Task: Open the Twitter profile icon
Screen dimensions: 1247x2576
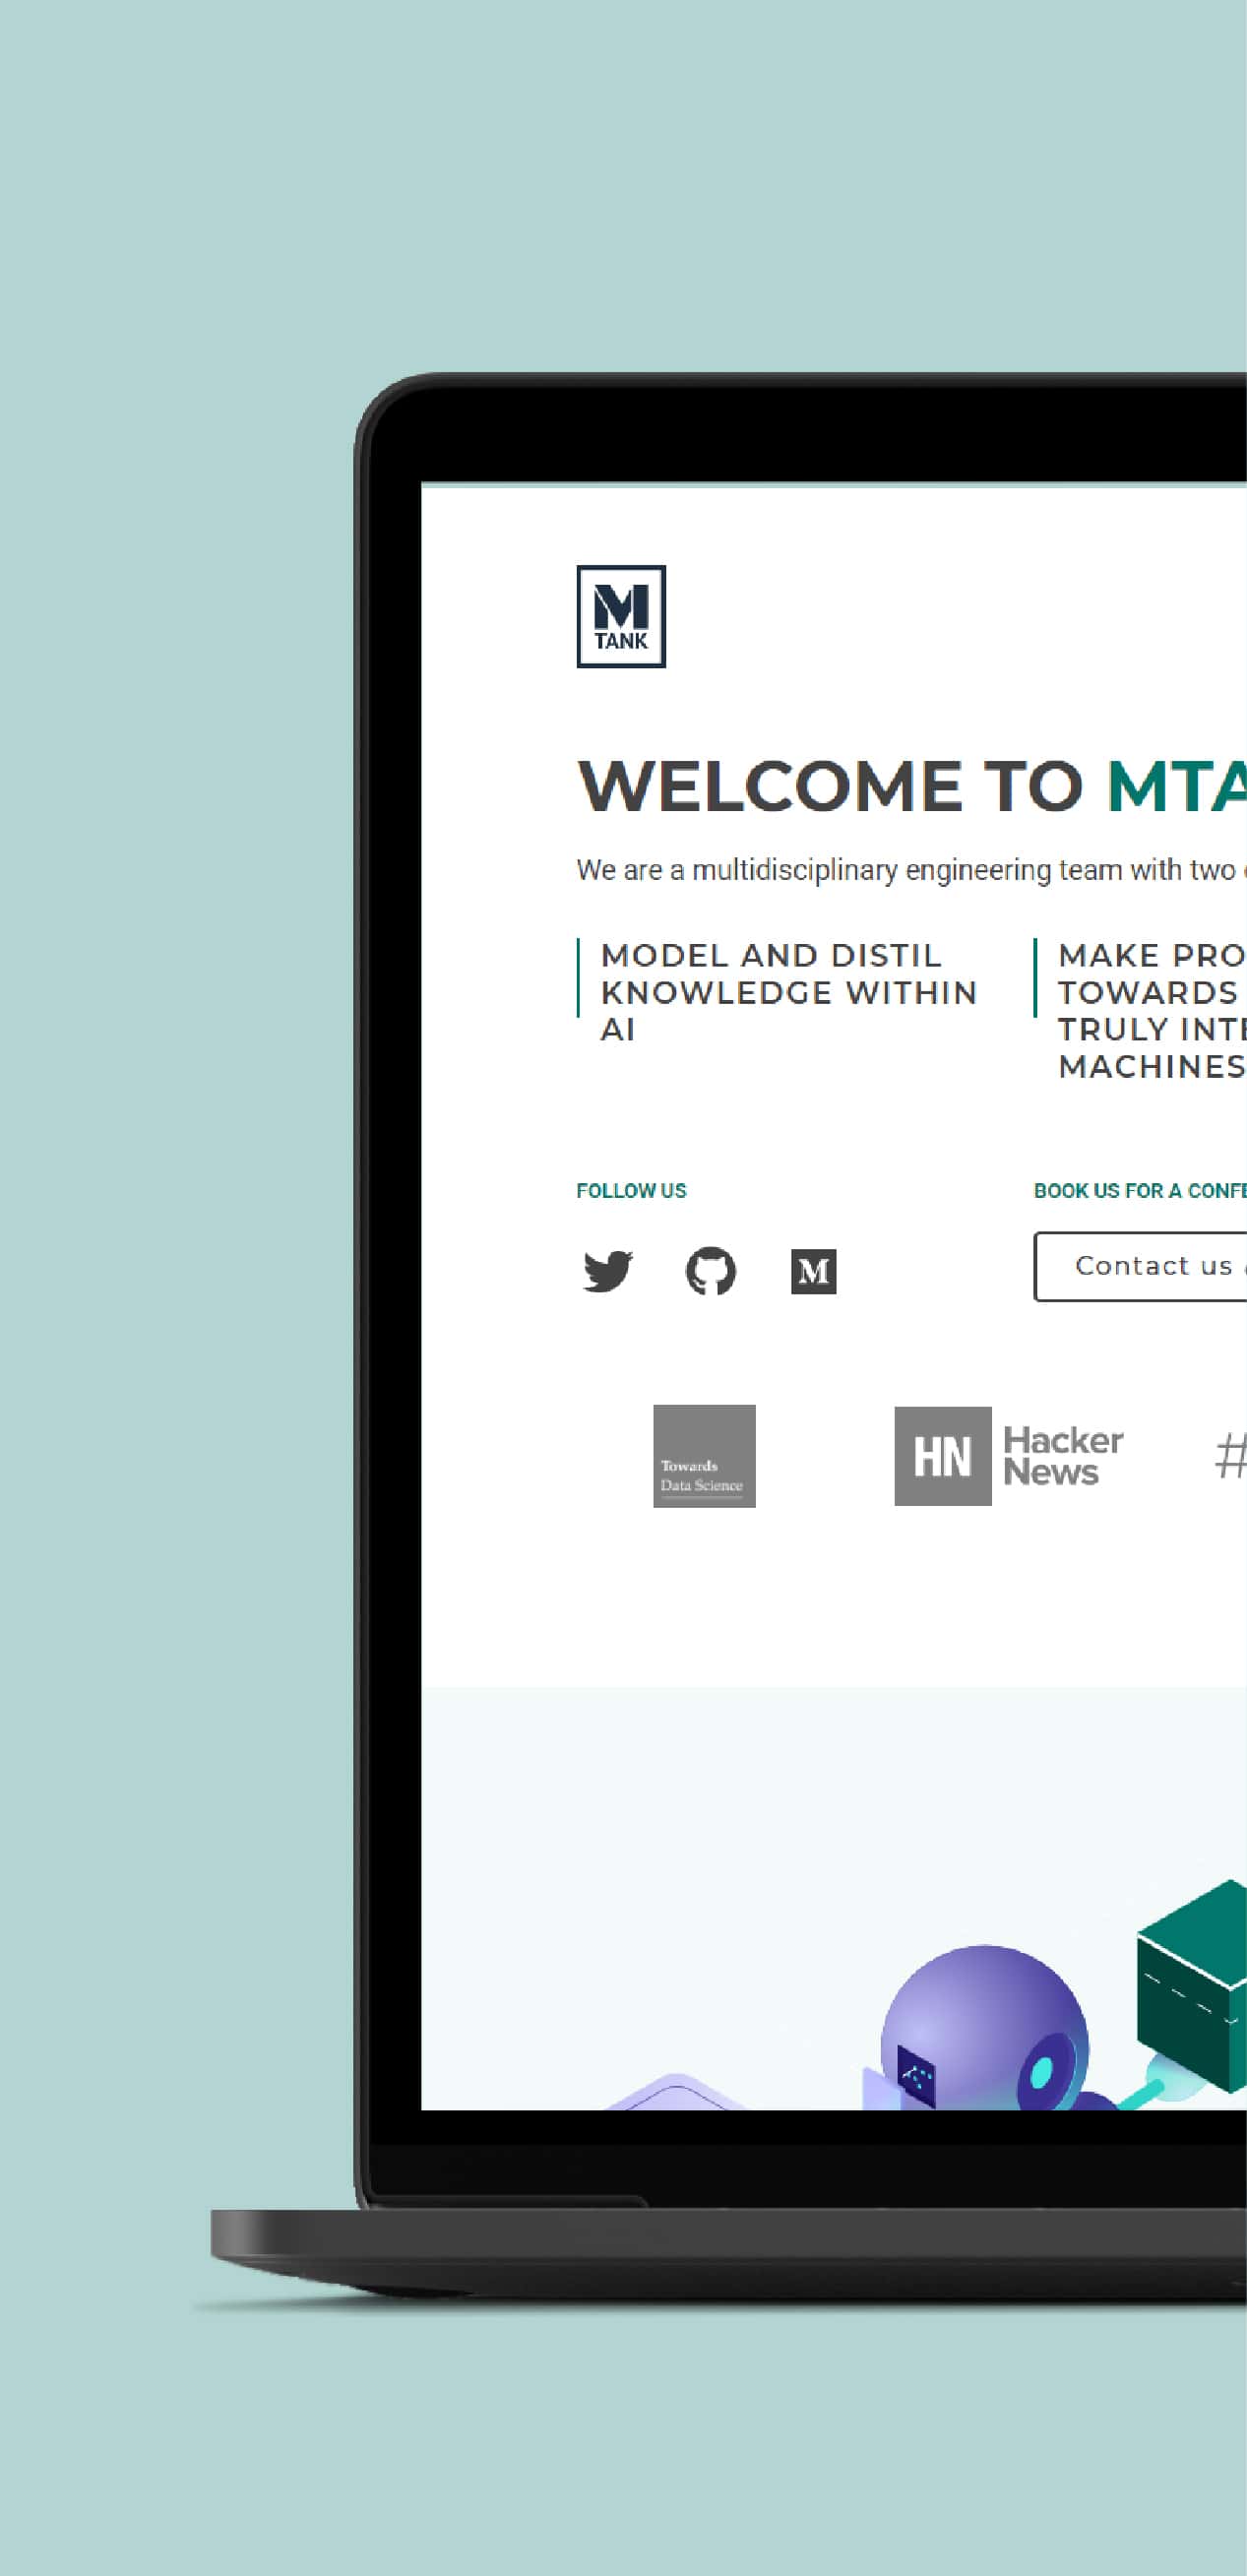Action: pyautogui.click(x=608, y=1271)
